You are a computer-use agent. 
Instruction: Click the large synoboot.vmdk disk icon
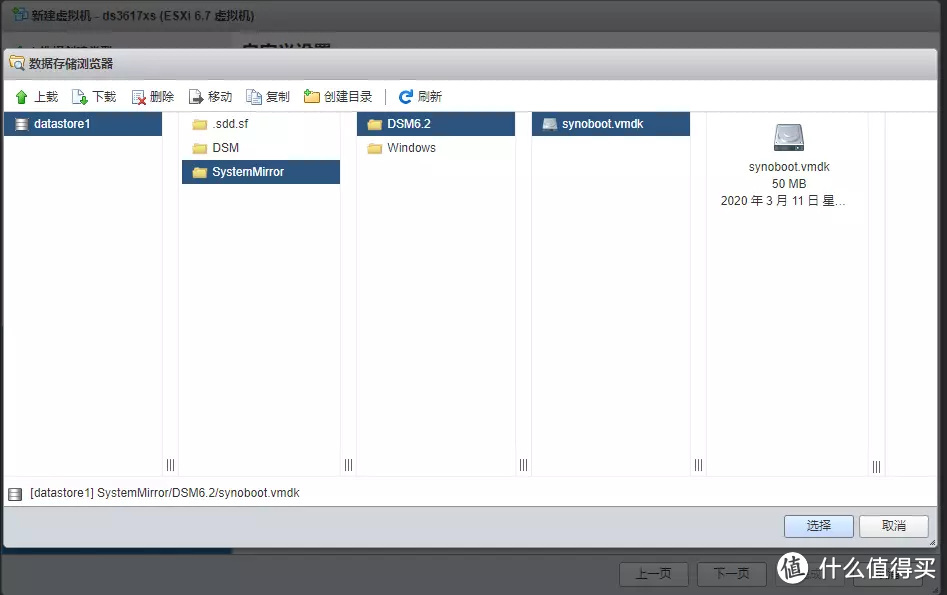point(789,137)
